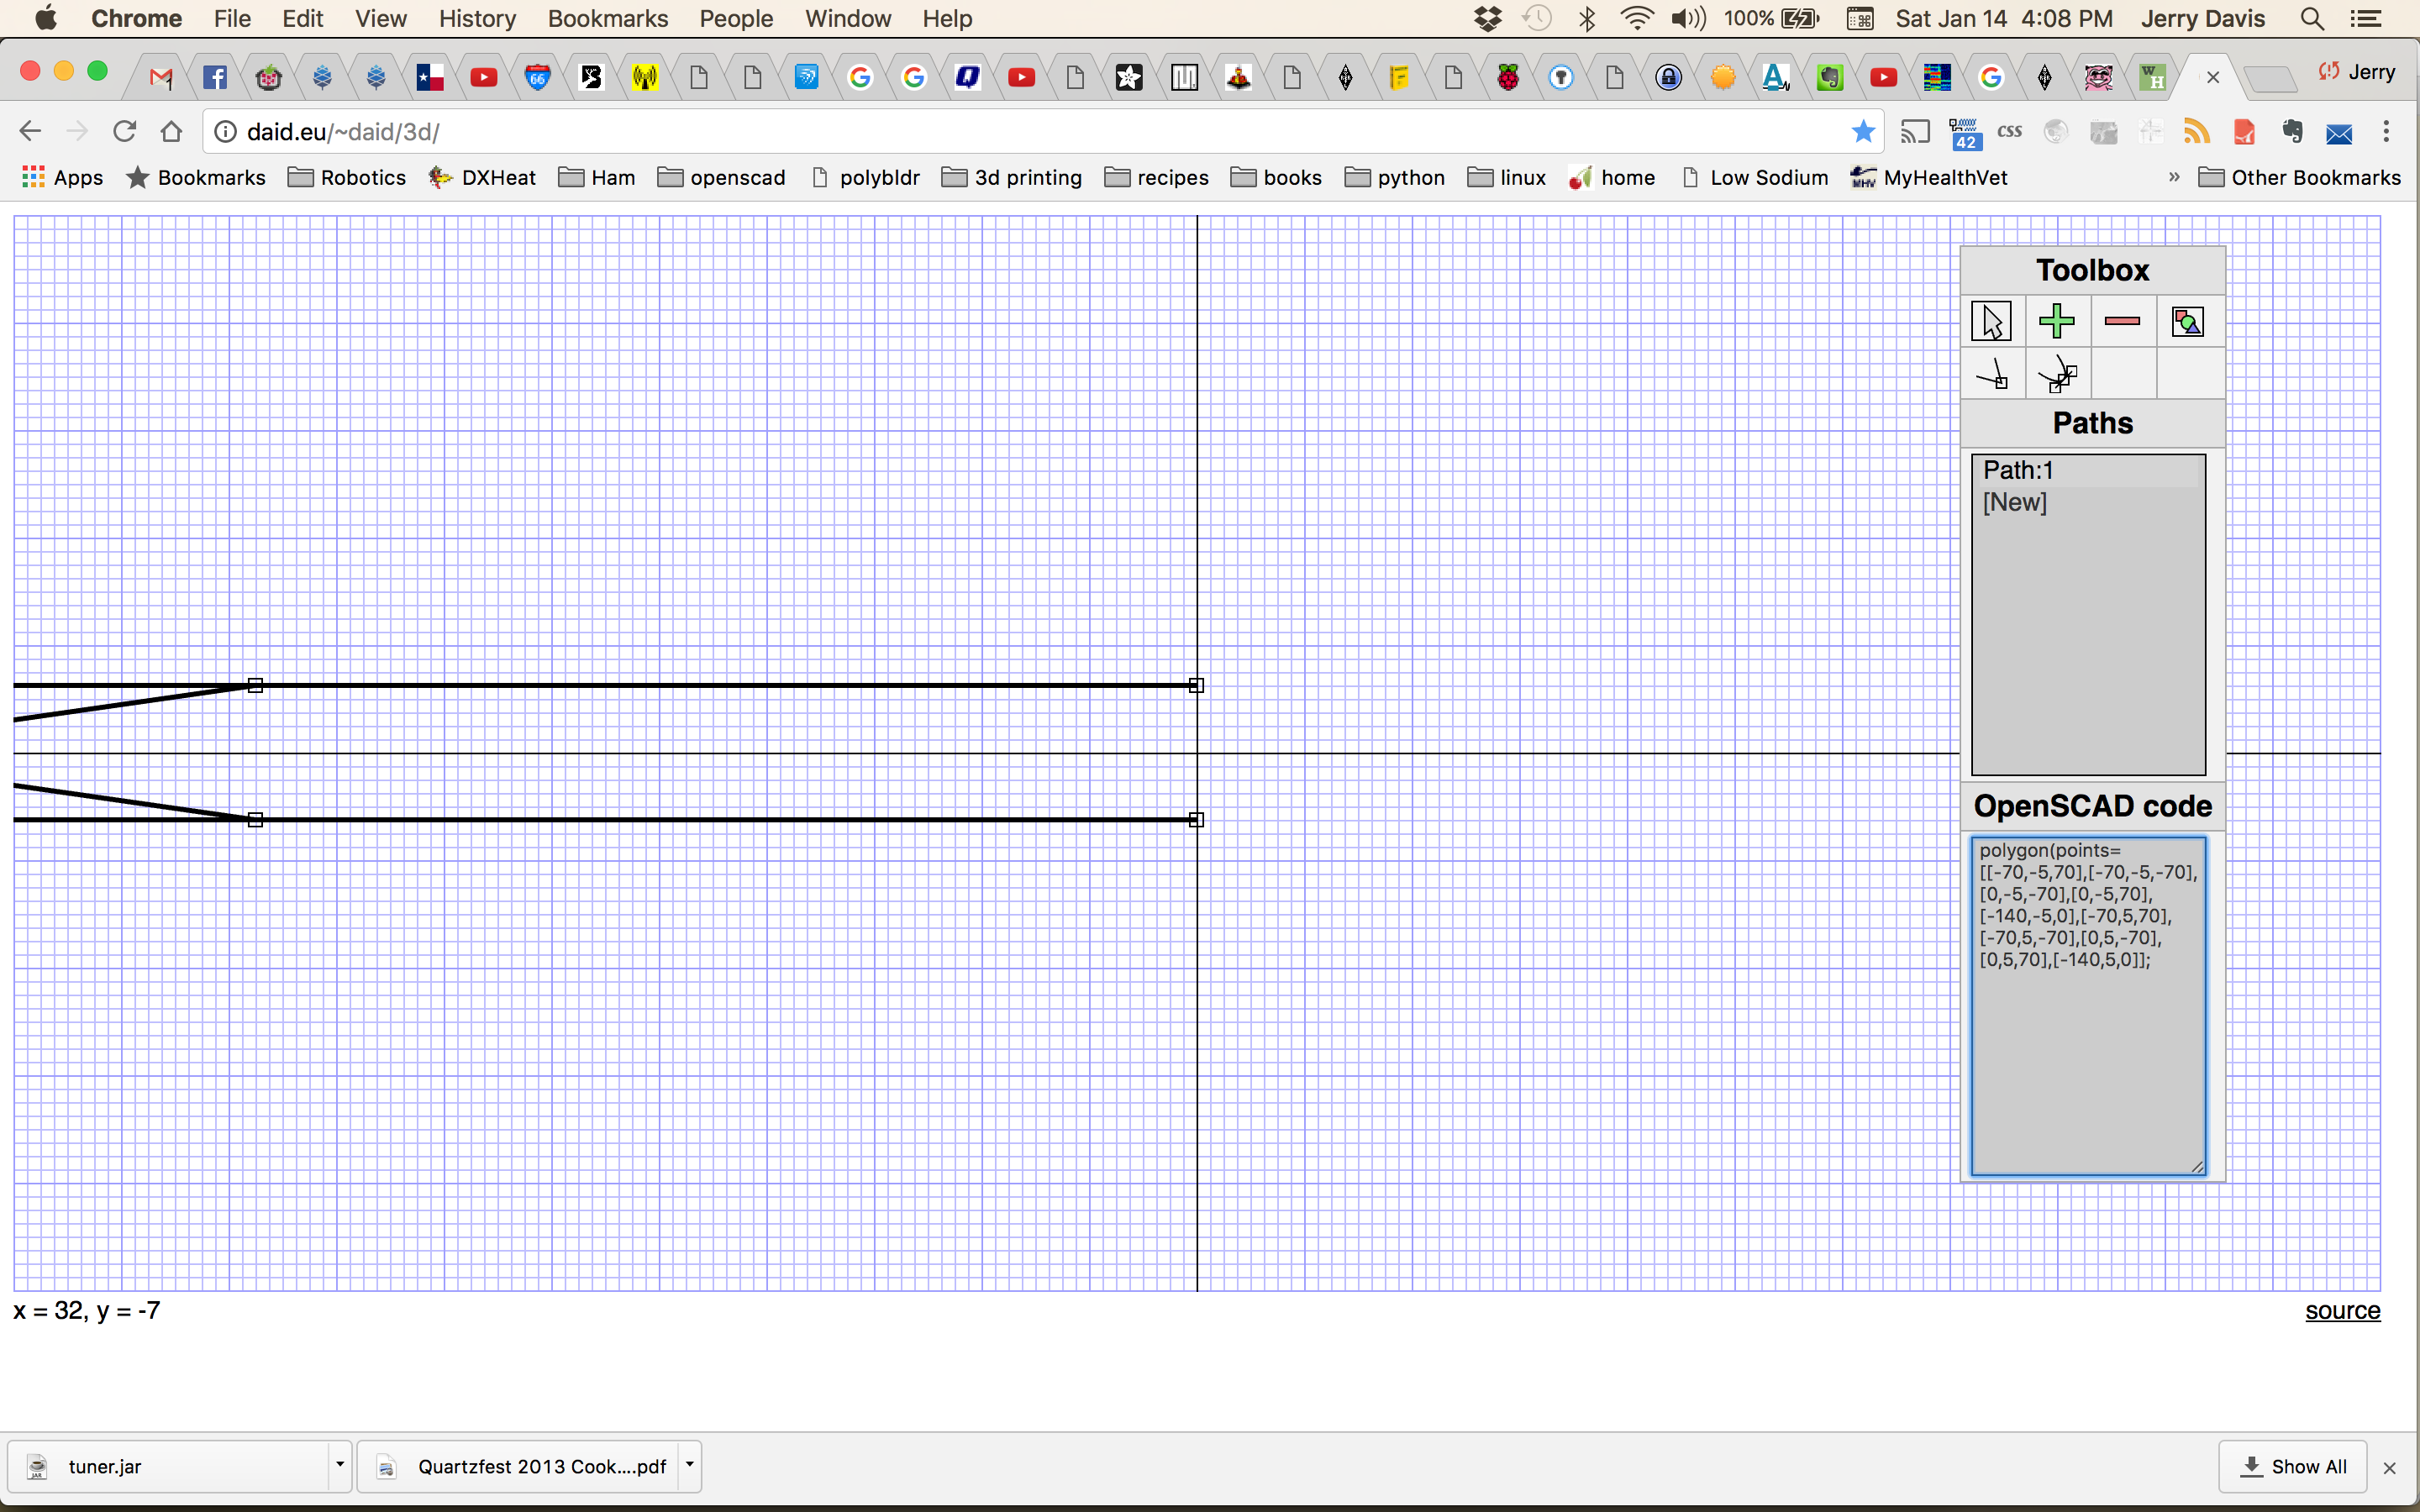Open the Quartzfest pdf download dropdown arrow
Viewport: 2420px width, 1512px height.
(689, 1465)
